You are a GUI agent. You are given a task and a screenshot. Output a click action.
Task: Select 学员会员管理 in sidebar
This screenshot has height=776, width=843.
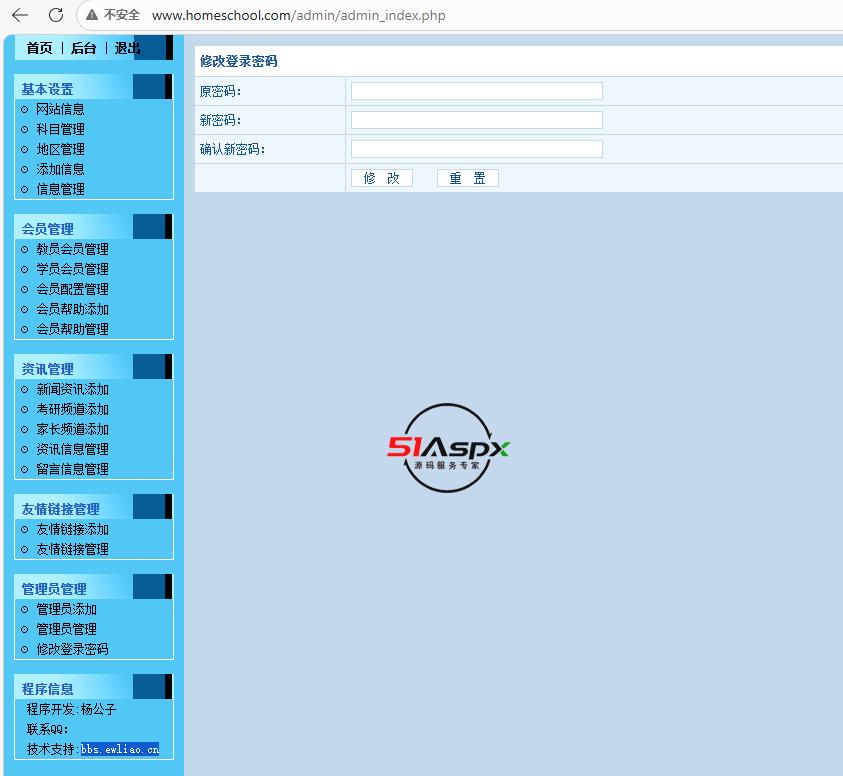coord(72,269)
